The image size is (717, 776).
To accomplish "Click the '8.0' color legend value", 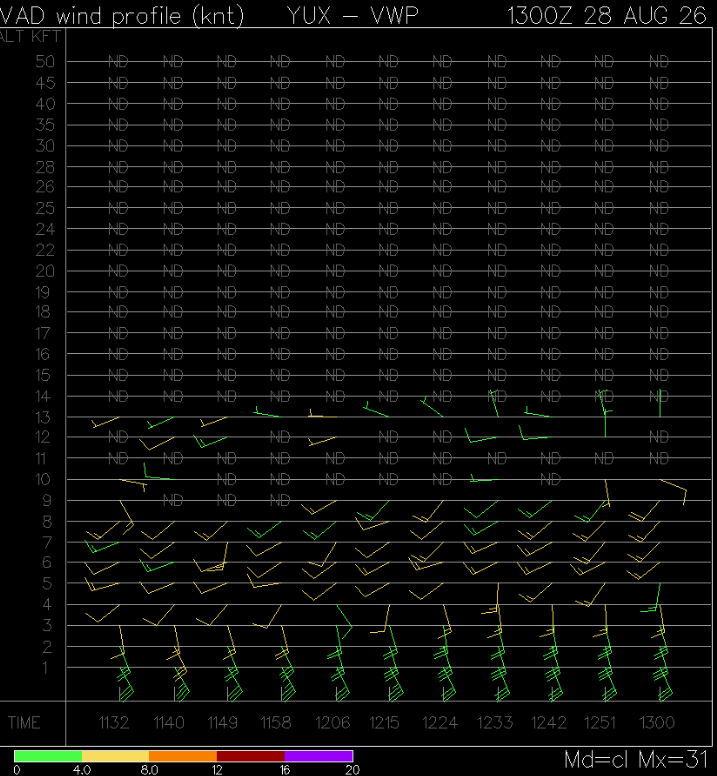I will (149, 770).
